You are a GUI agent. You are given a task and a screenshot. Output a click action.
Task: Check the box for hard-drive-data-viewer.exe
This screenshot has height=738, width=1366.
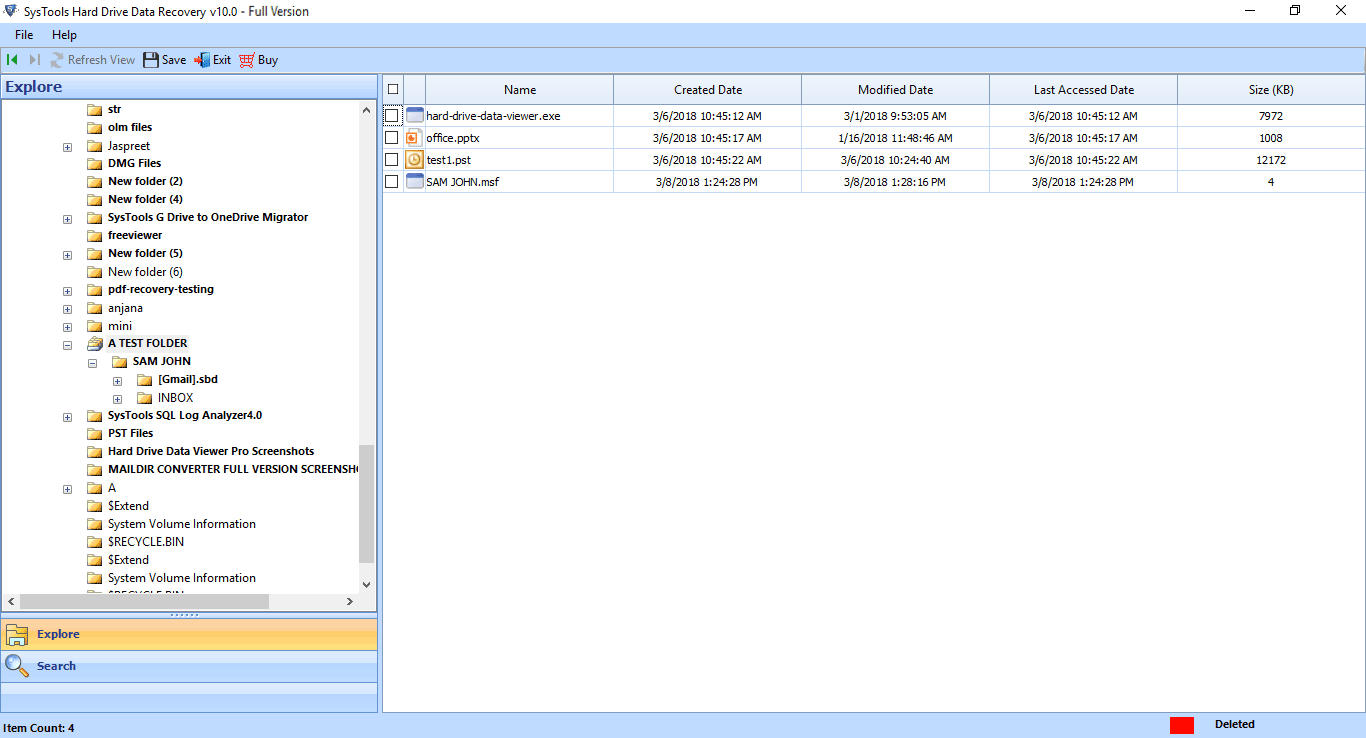[392, 116]
